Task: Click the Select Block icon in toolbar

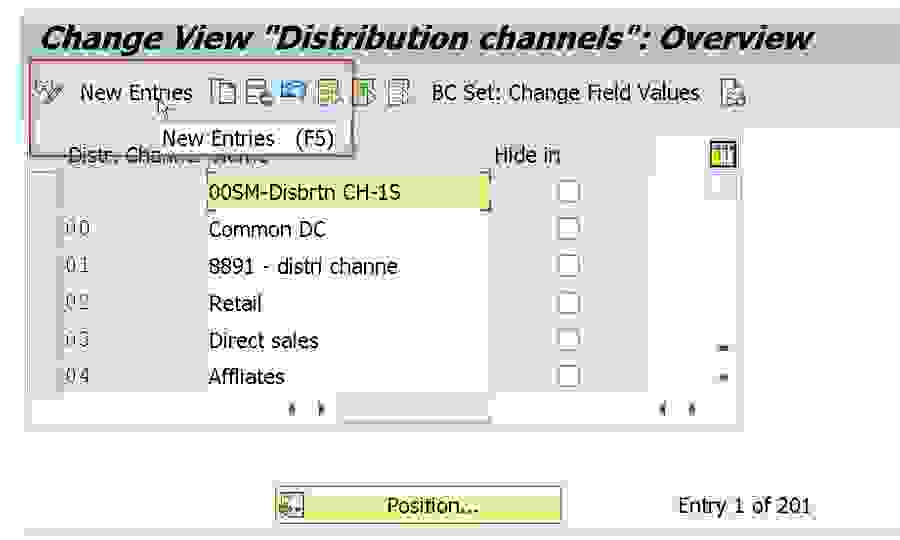Action: [364, 93]
